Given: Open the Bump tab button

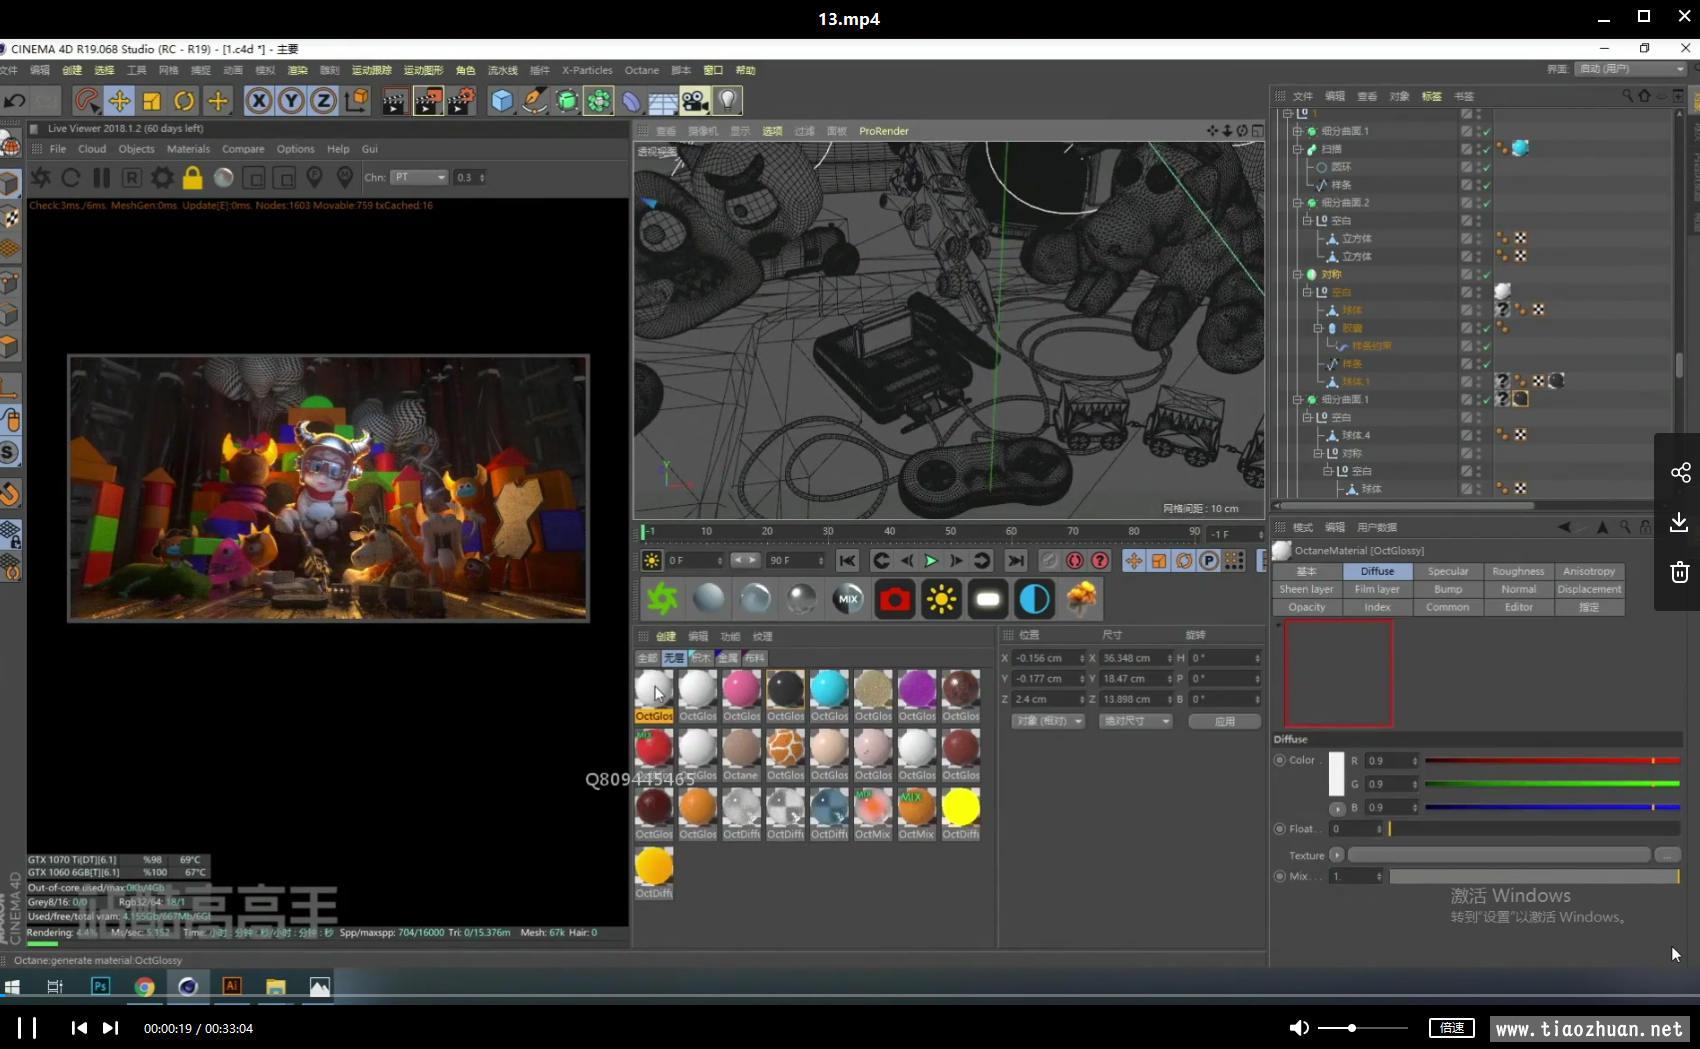Looking at the screenshot, I should [x=1448, y=589].
